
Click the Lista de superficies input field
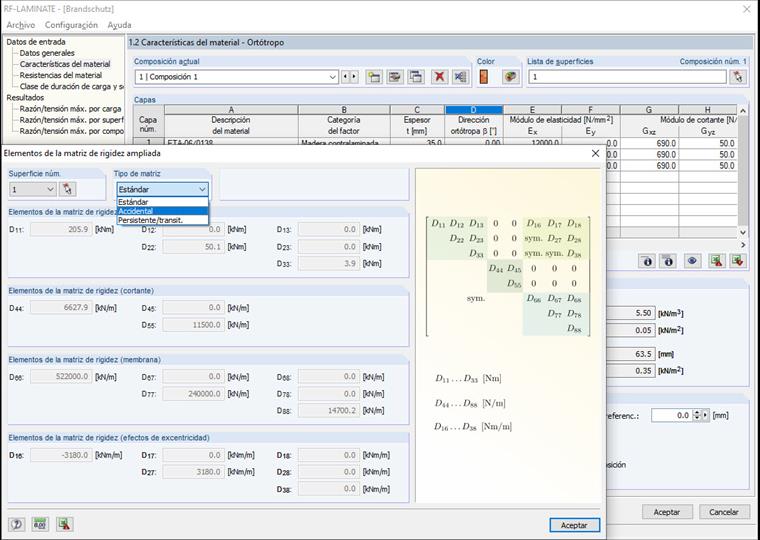[x=628, y=77]
